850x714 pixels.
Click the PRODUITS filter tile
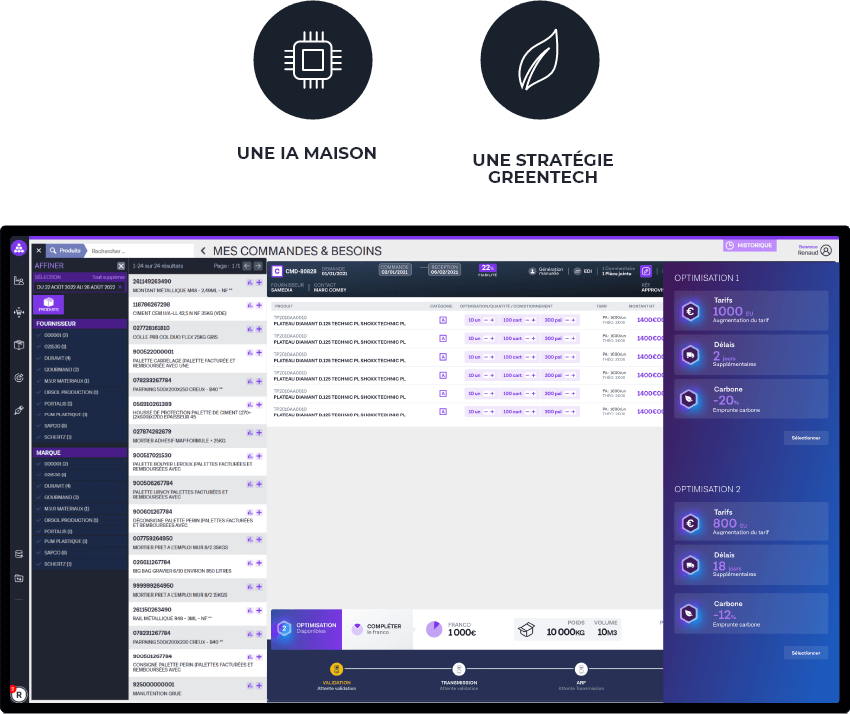coord(49,304)
